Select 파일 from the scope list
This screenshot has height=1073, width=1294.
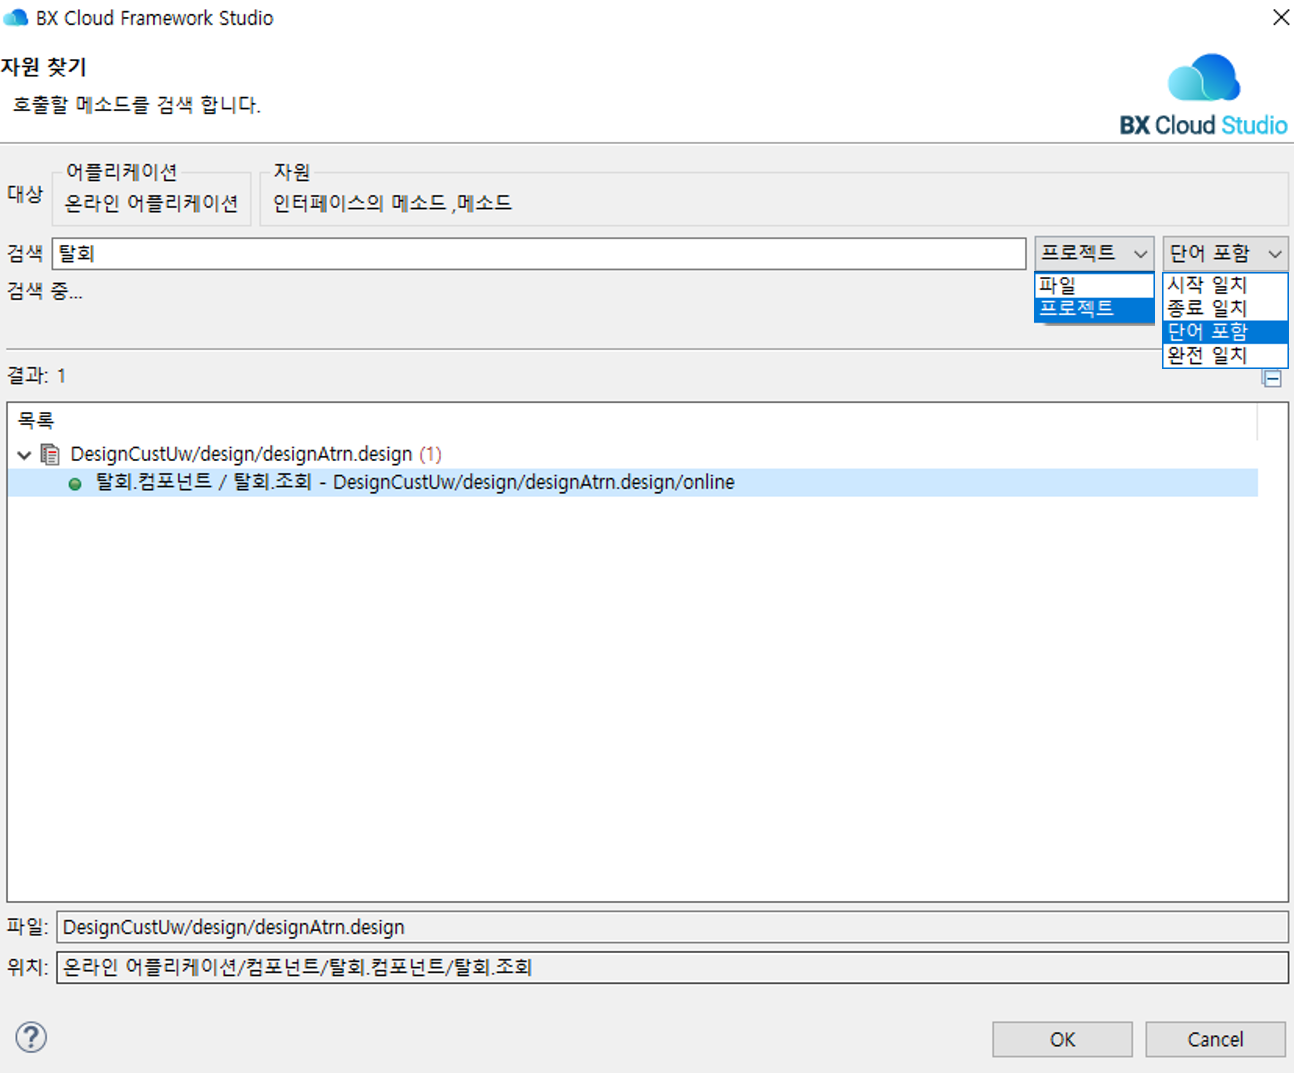pyautogui.click(x=1094, y=285)
